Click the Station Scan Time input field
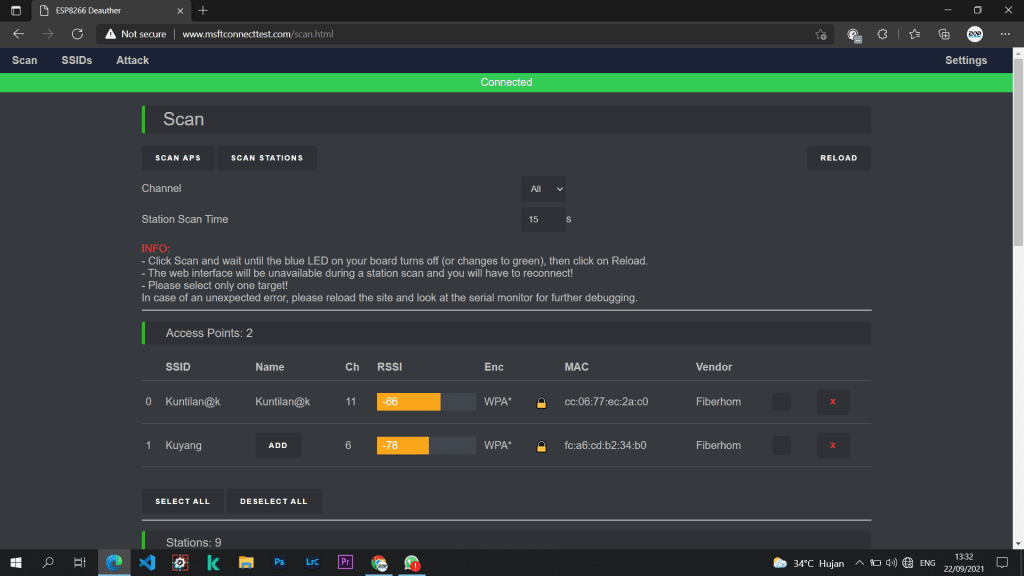Screen dimensions: 1024x576 click(x=540, y=219)
